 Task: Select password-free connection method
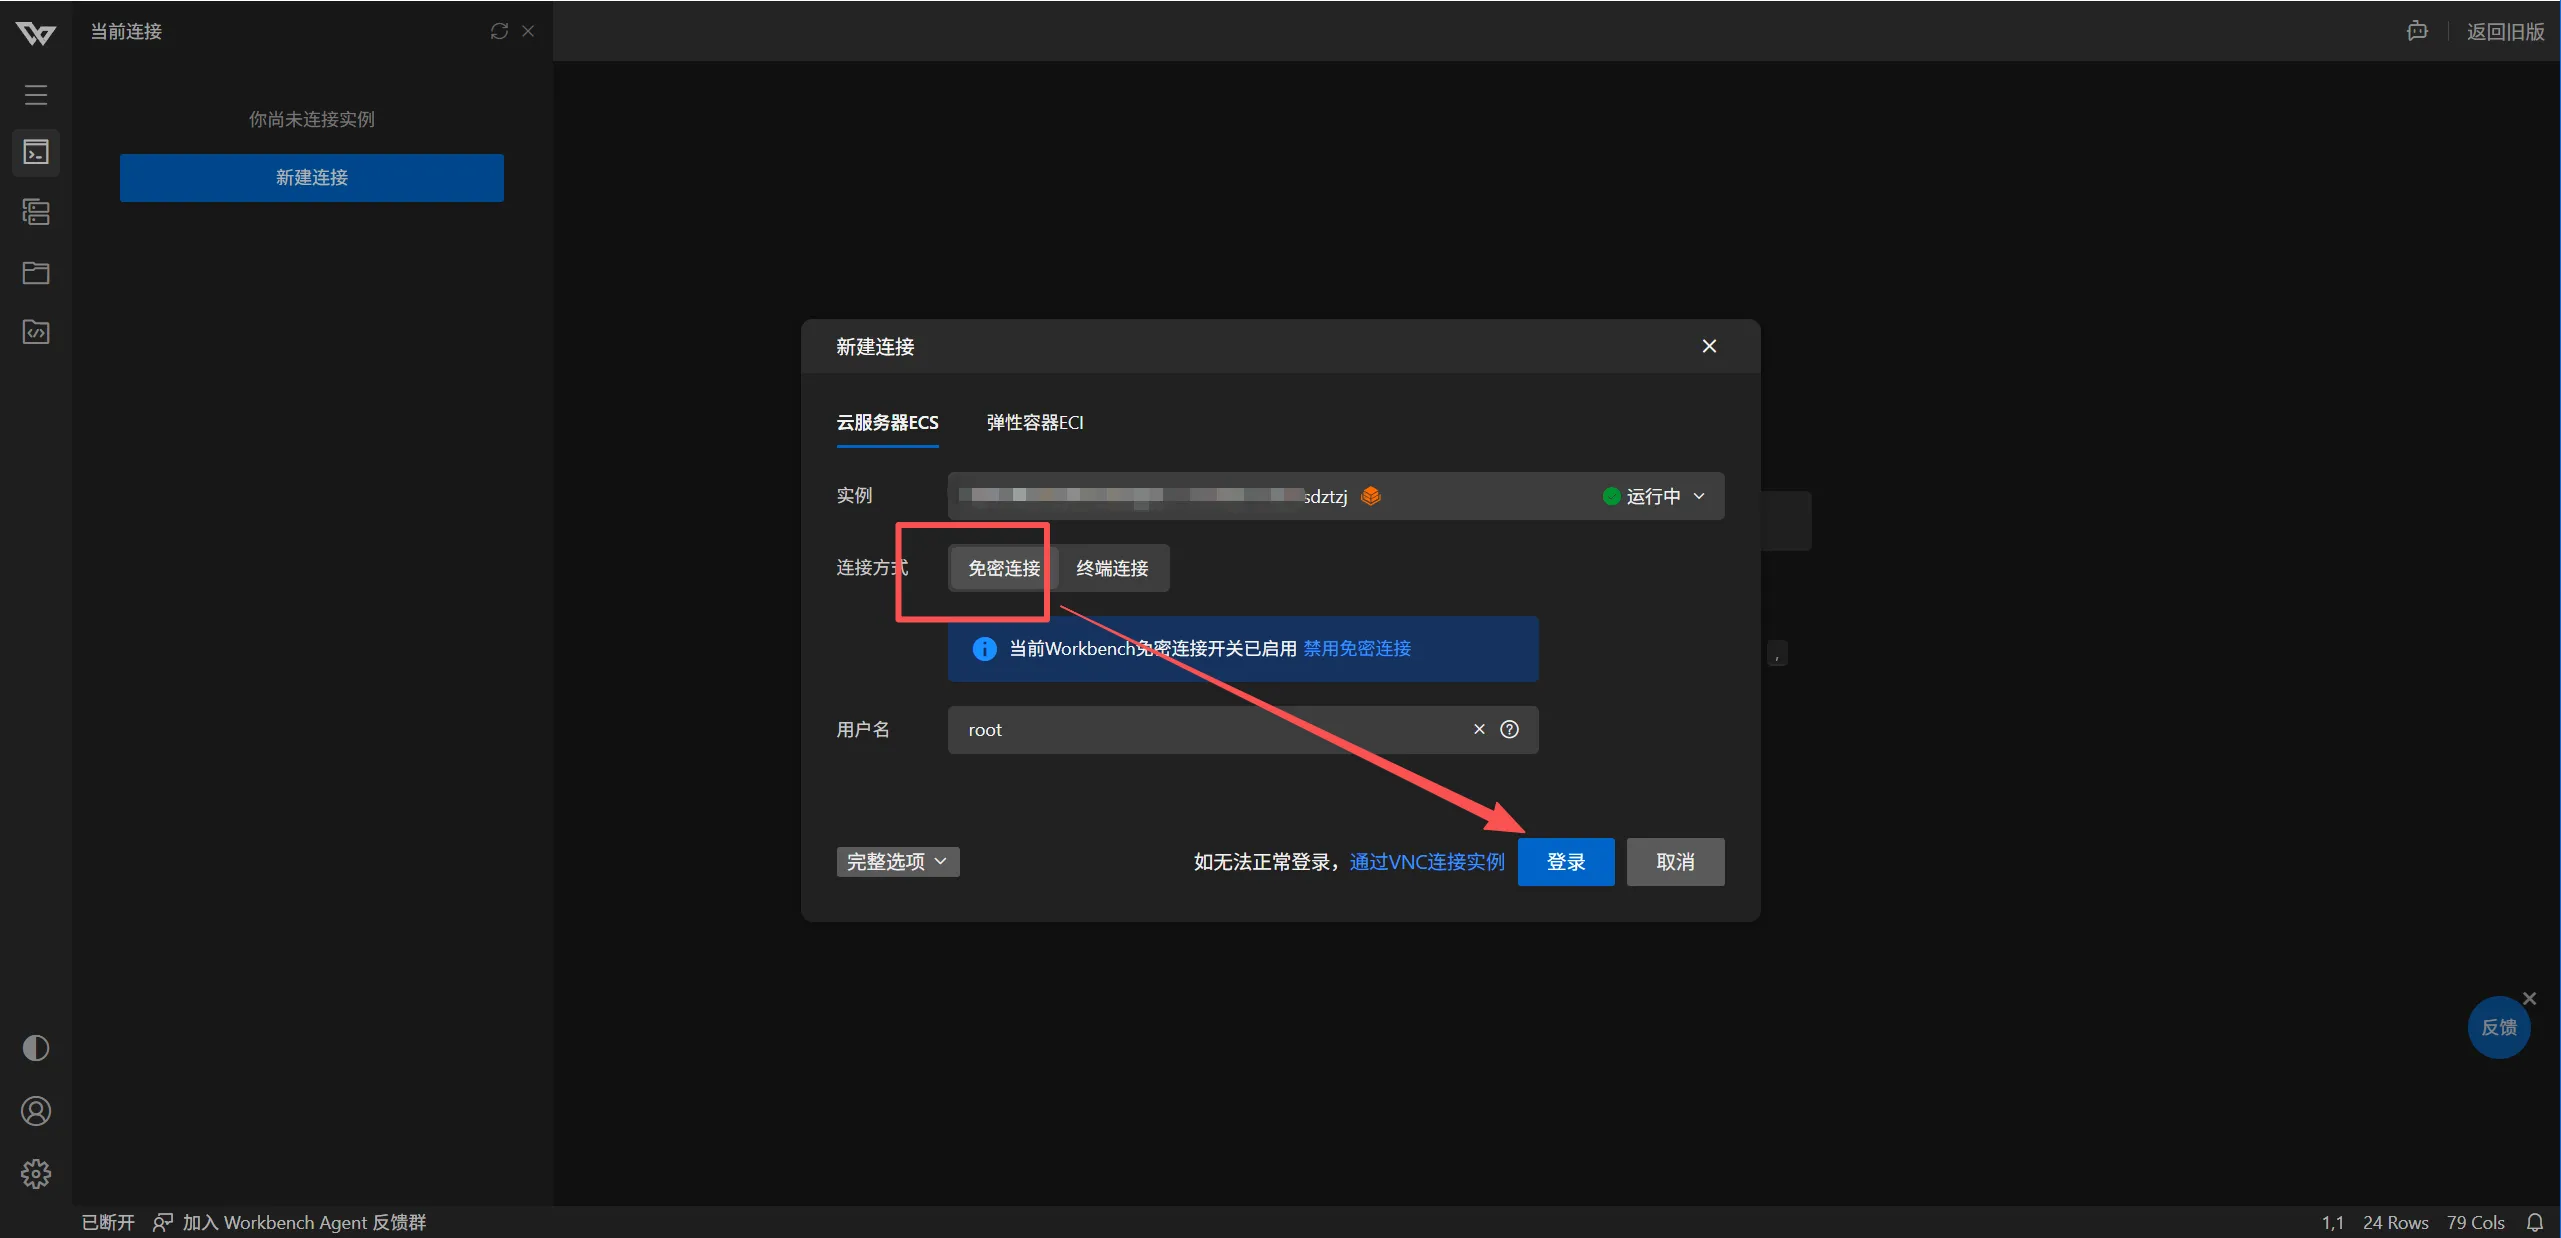(1004, 568)
